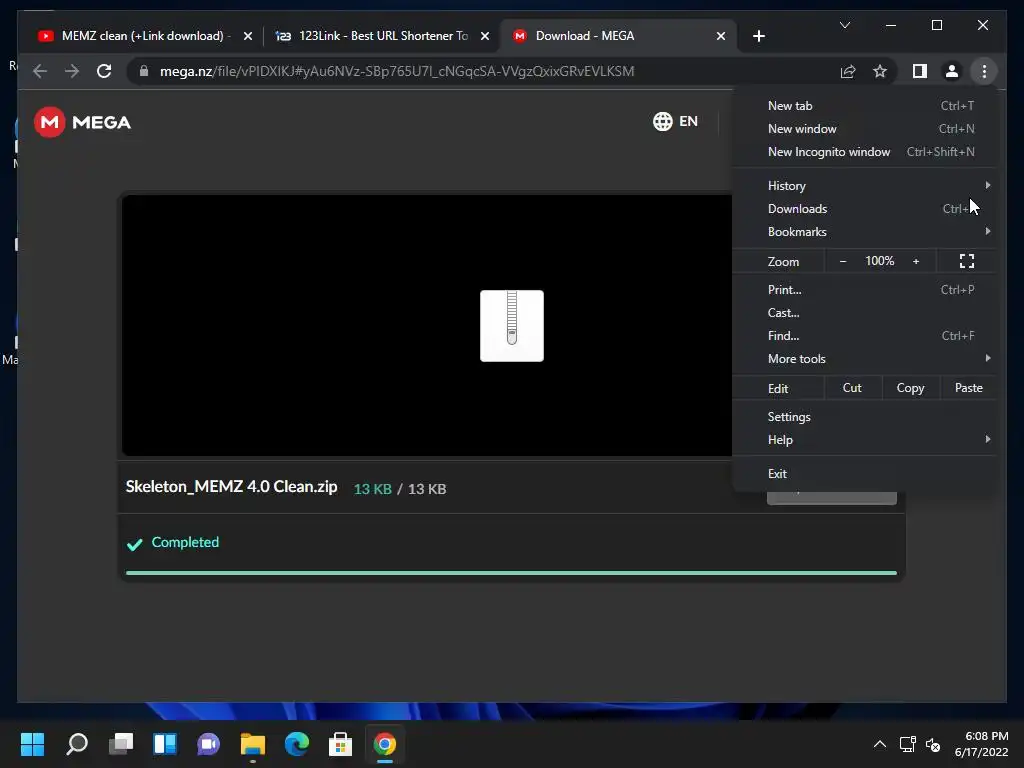Decrease zoom with minus button
Image resolution: width=1024 pixels, height=768 pixels.
(x=842, y=261)
